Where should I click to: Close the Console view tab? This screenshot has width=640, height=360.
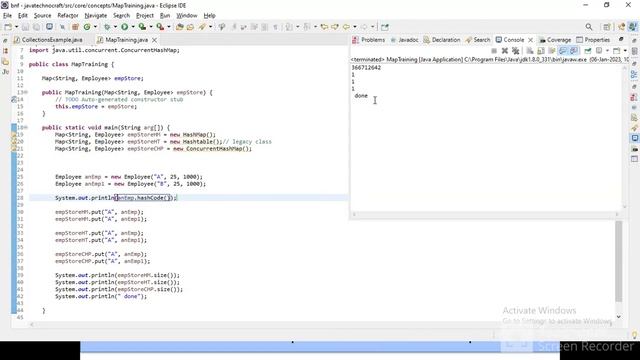click(x=531, y=40)
